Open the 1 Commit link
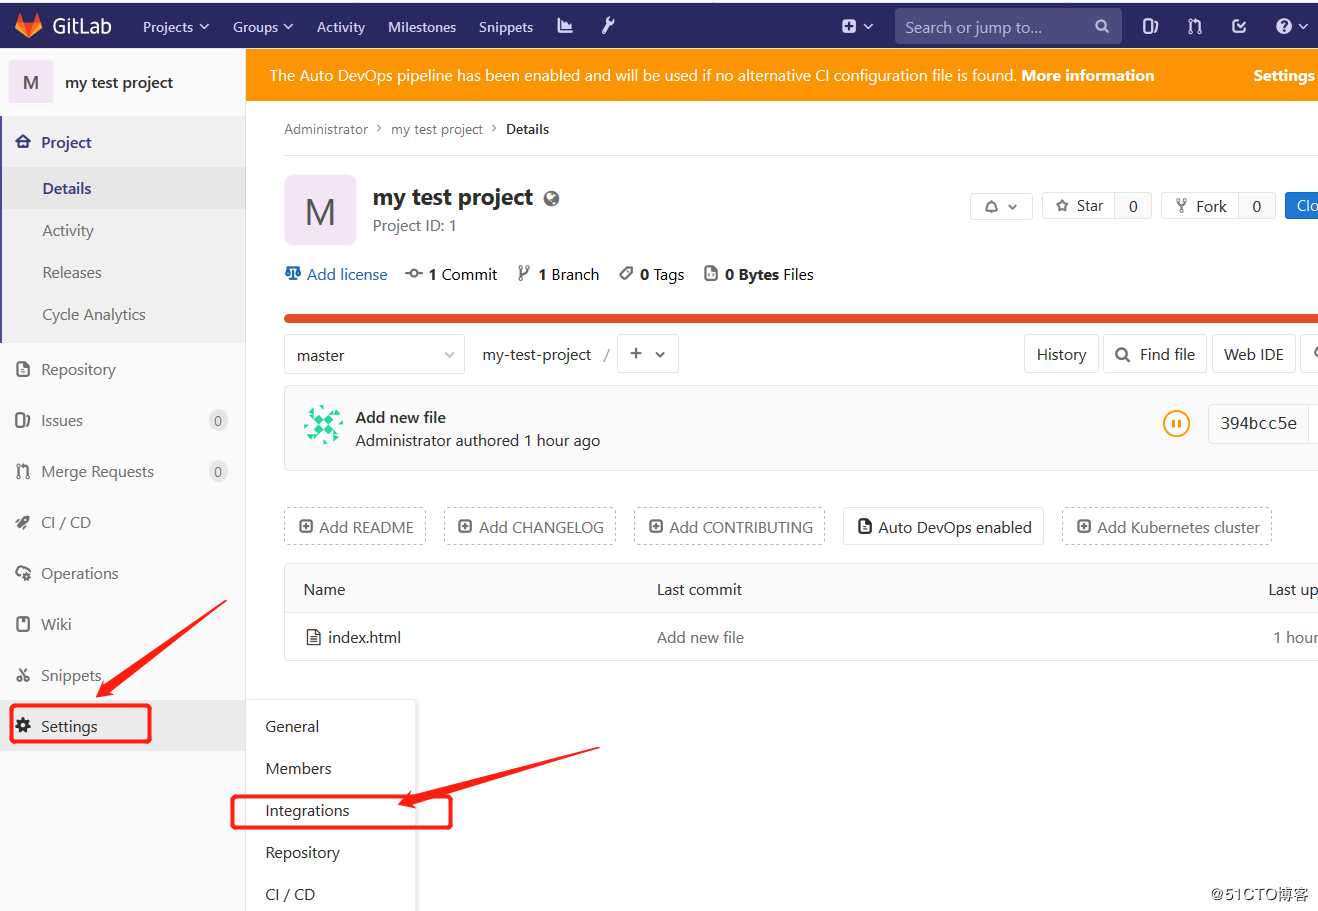 [451, 274]
